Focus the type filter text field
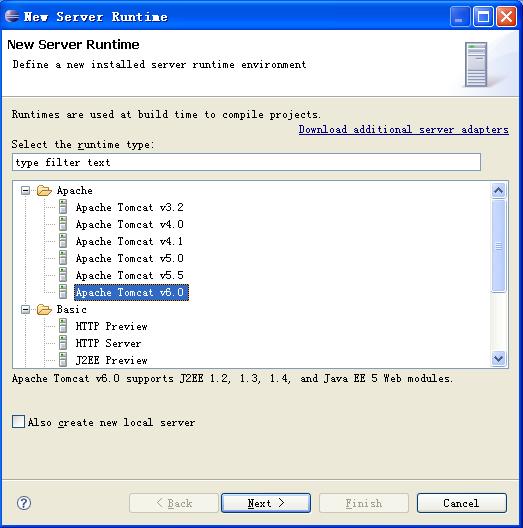This screenshot has width=523, height=528. pyautogui.click(x=246, y=162)
